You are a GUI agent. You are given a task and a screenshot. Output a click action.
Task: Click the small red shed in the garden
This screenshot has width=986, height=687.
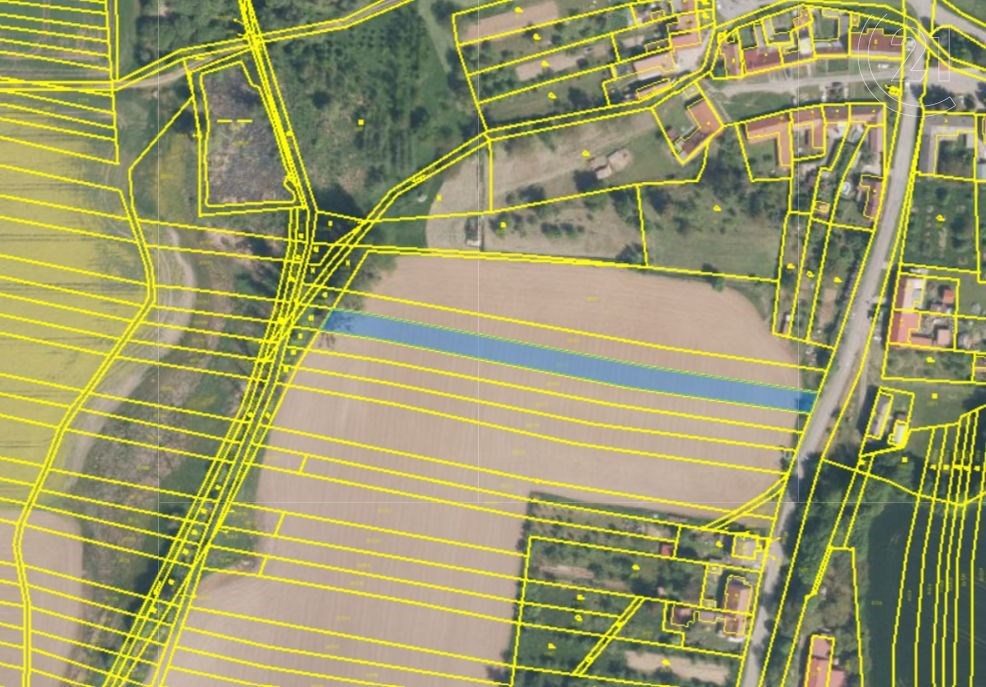click(665, 550)
